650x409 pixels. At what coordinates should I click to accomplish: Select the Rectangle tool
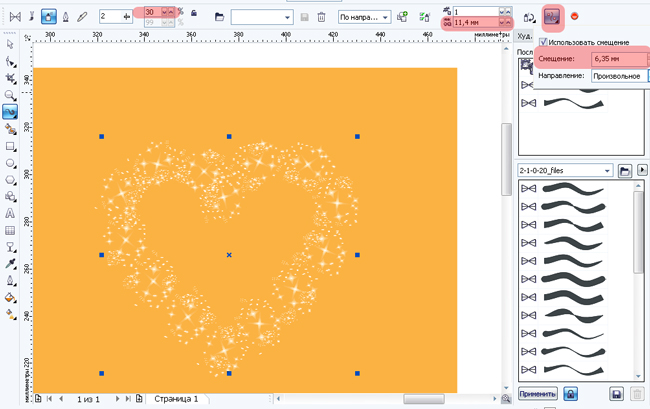10,145
